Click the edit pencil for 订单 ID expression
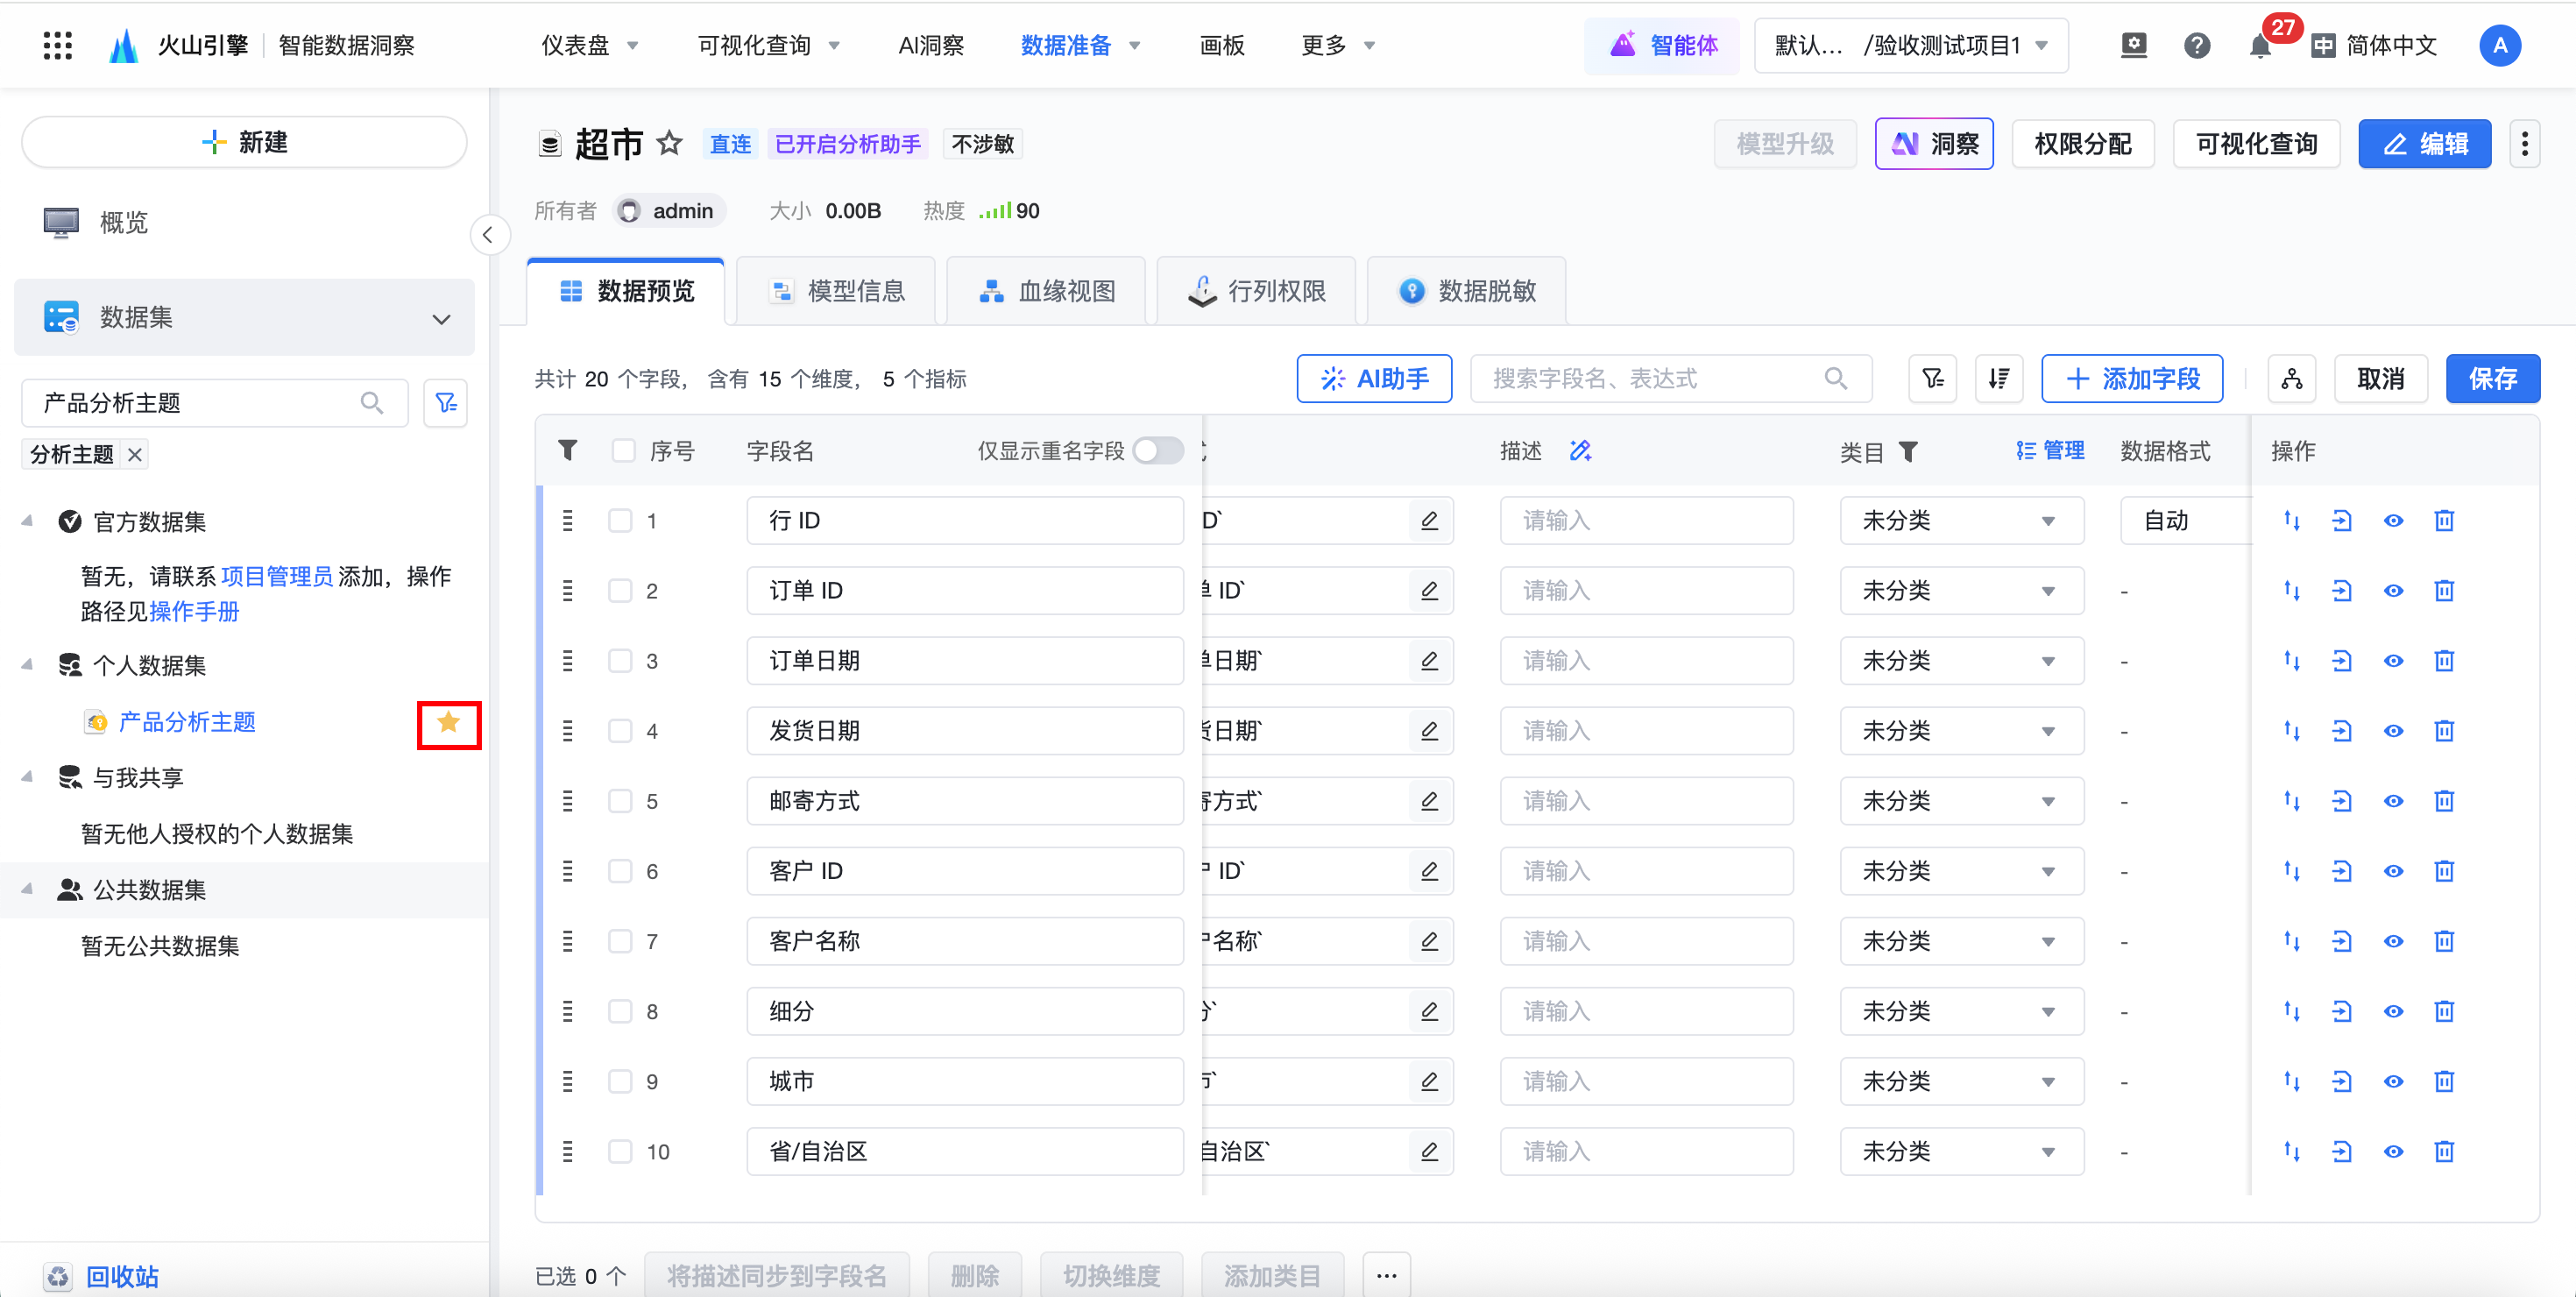Image resolution: width=2576 pixels, height=1297 pixels. point(1430,591)
